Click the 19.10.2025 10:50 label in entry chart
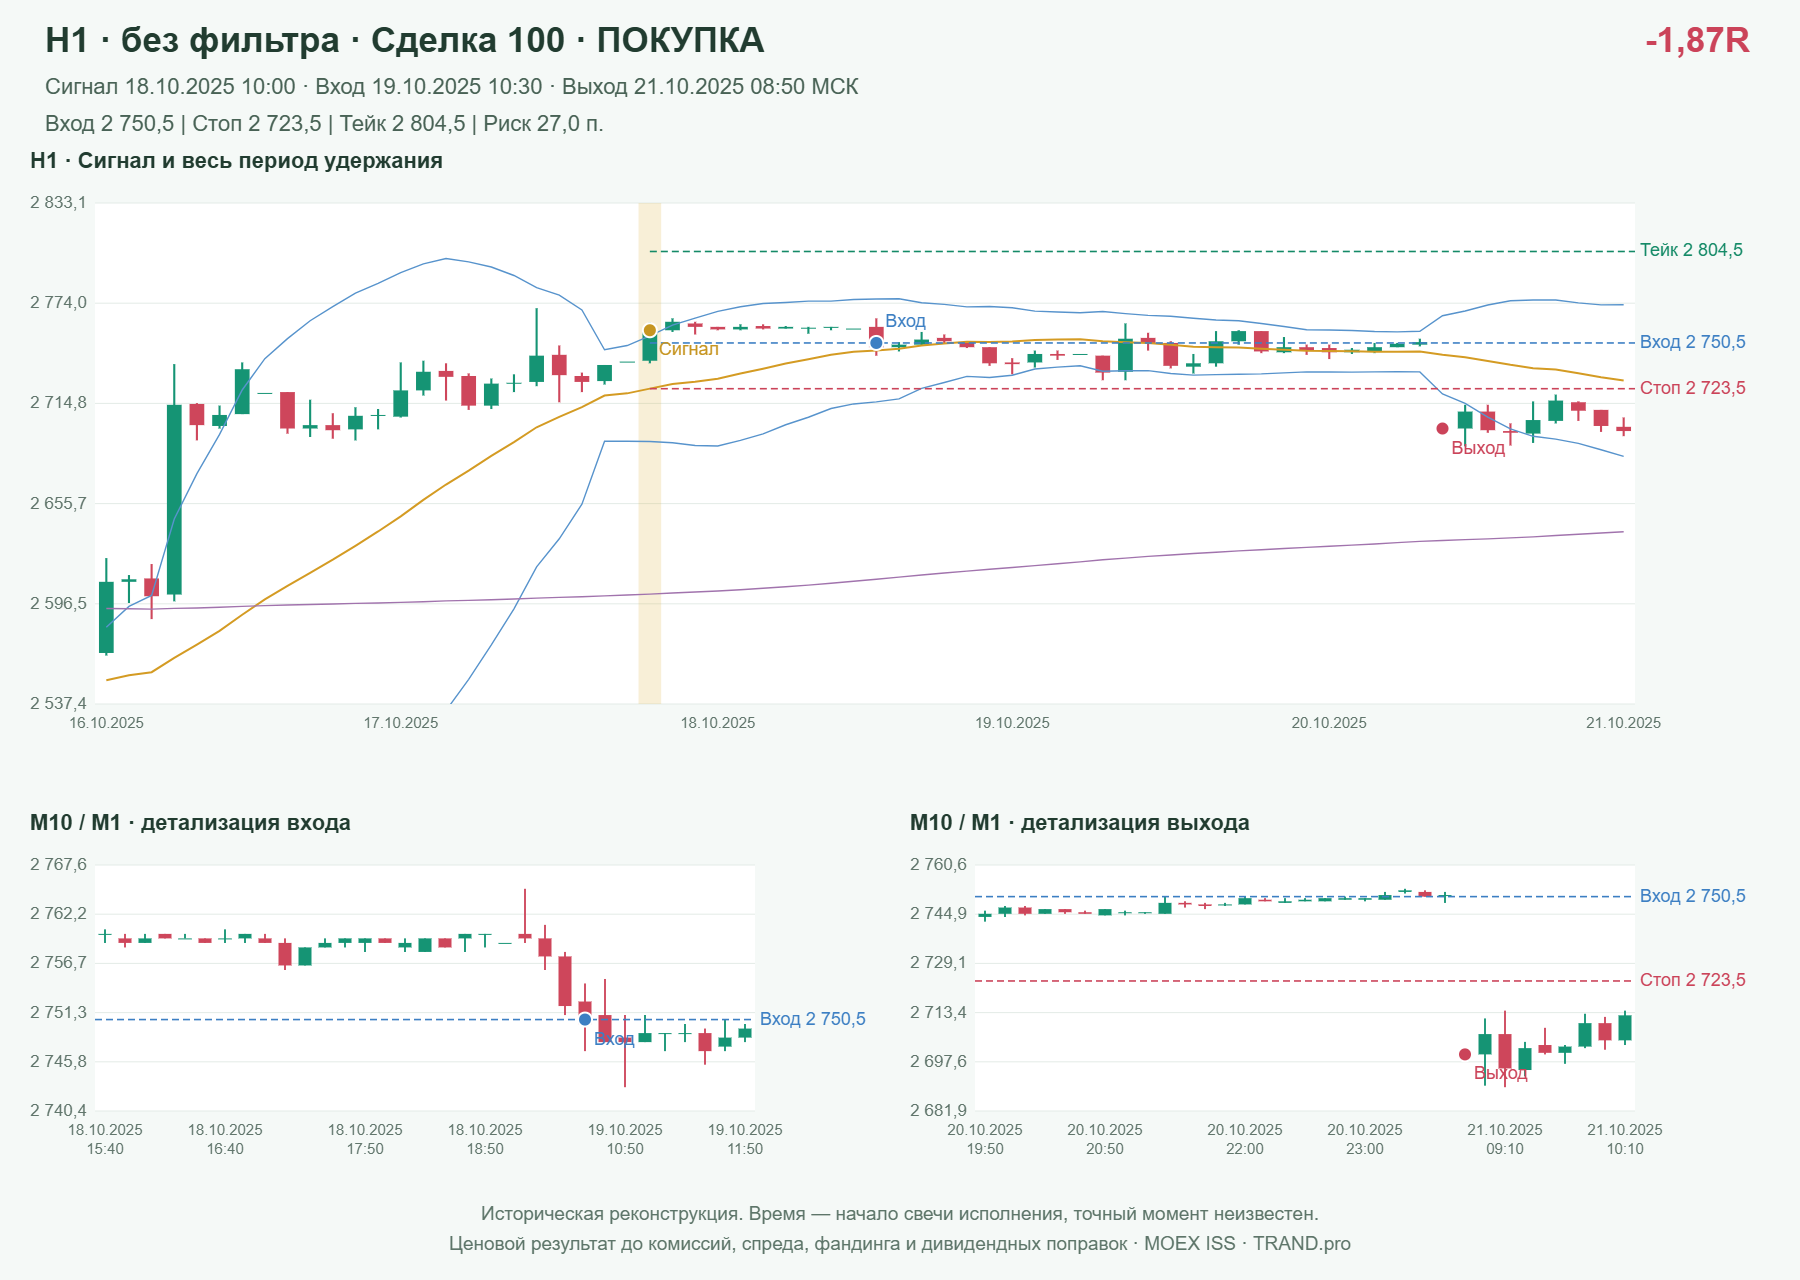 click(625, 1139)
